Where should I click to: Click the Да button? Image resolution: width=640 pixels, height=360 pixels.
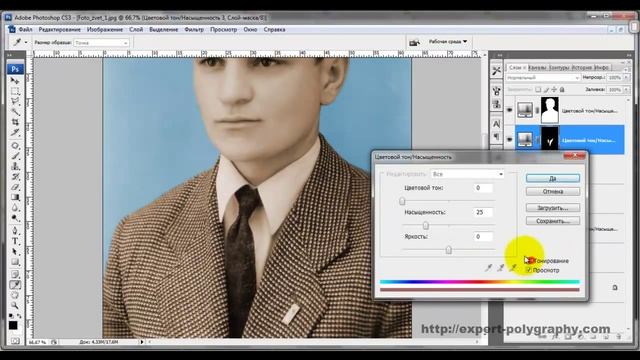click(553, 178)
